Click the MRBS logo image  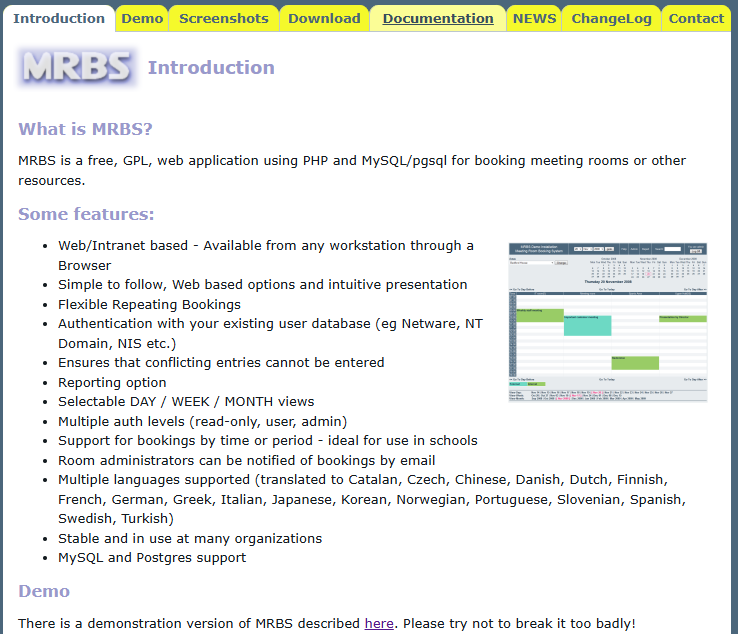(x=77, y=67)
